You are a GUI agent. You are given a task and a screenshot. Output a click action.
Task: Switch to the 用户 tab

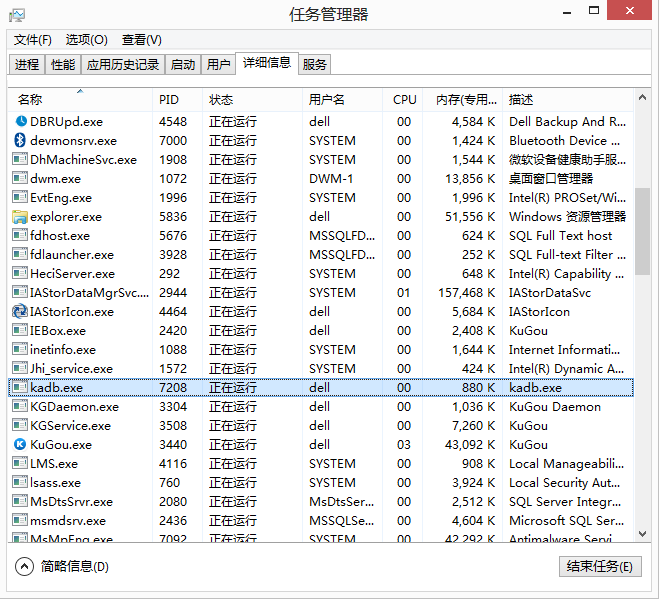coord(218,64)
